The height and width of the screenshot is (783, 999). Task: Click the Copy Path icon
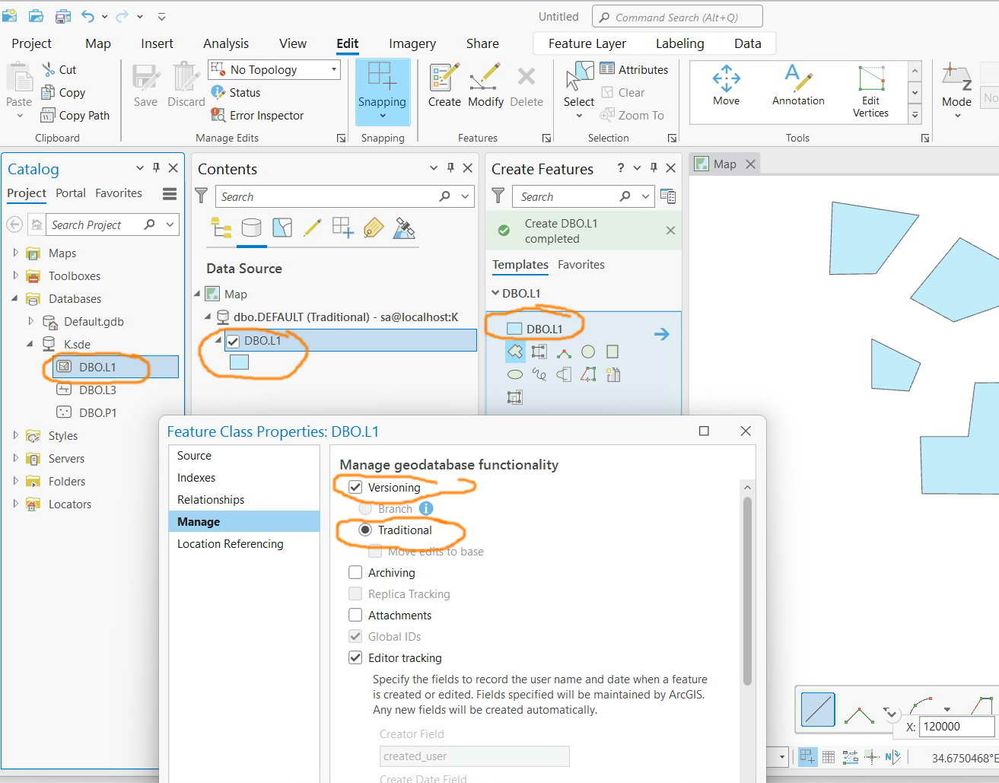48,115
